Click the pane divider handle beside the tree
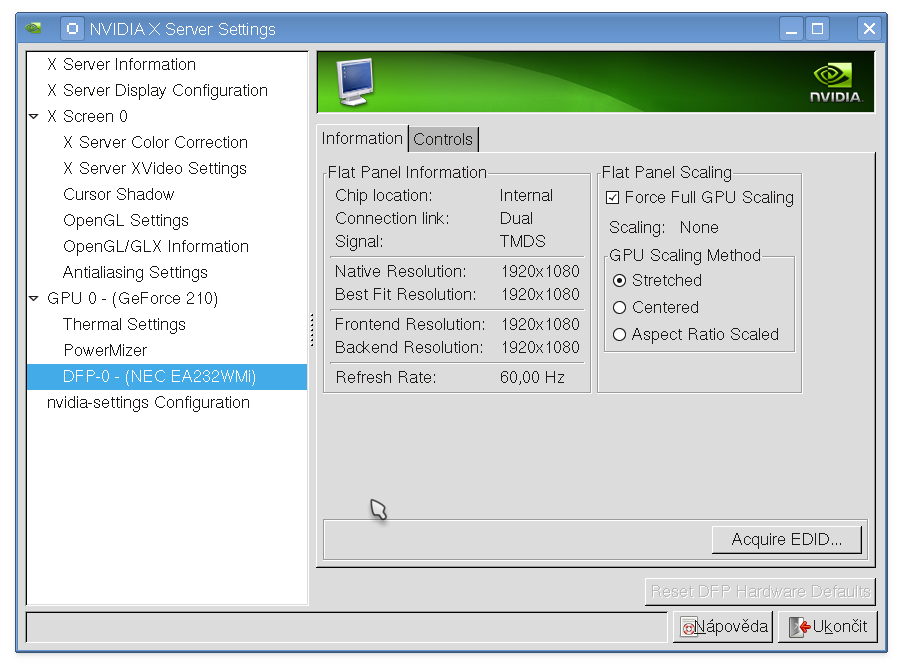Screen dimensions: 903x671 click(x=312, y=329)
